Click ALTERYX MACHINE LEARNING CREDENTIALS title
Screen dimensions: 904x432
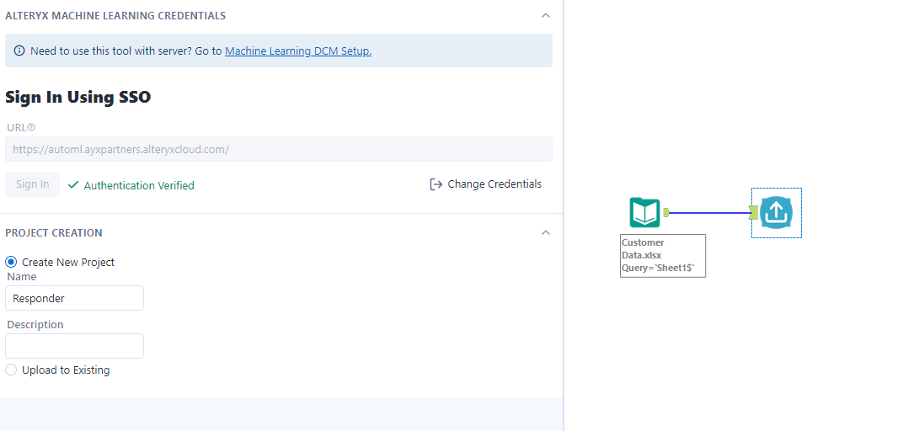coord(115,16)
